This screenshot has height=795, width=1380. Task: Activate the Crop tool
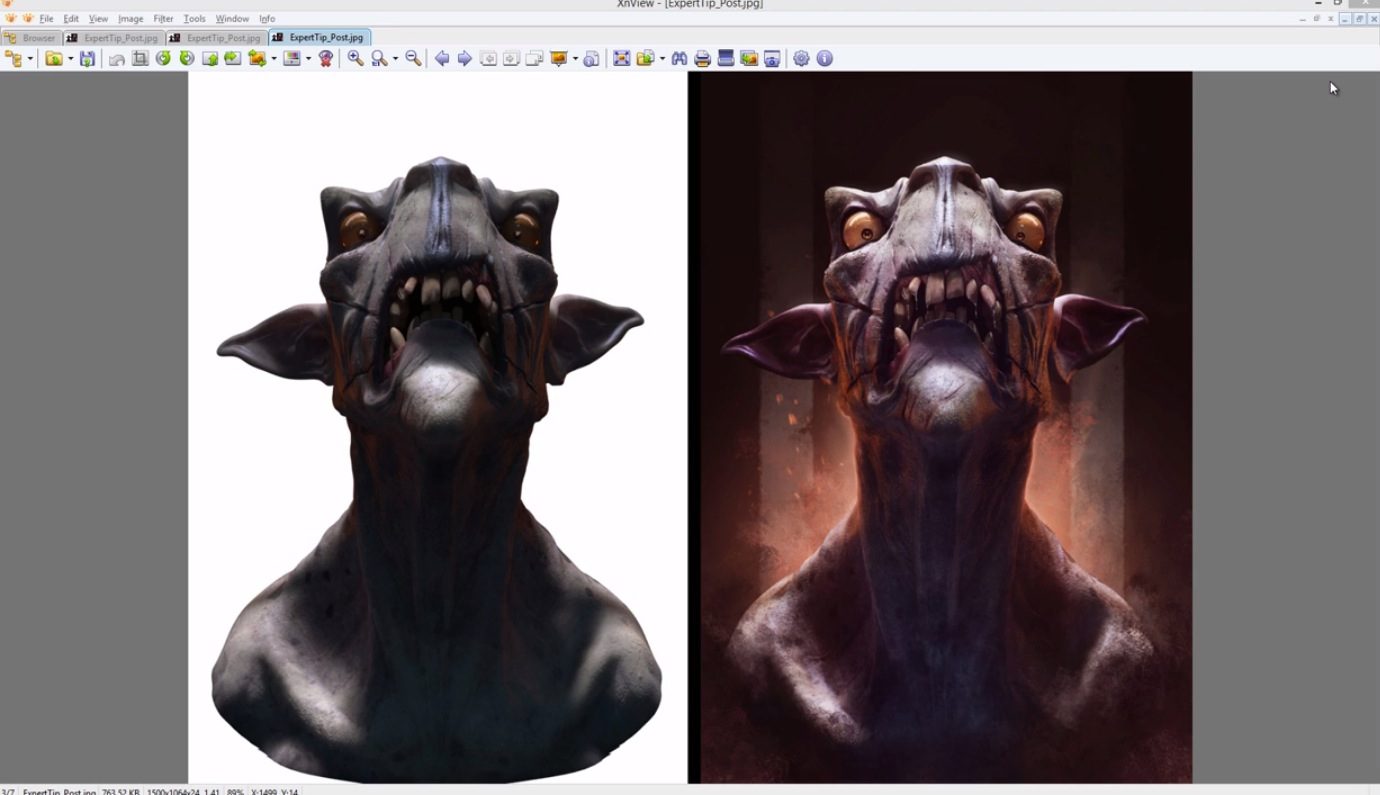139,58
